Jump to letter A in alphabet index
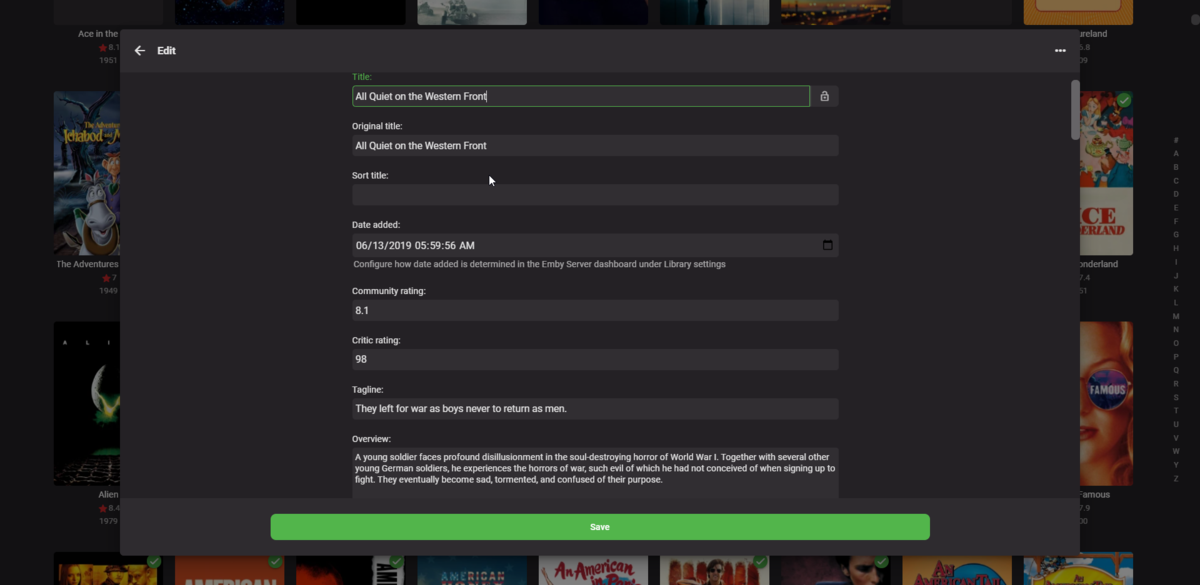1200x585 pixels. pos(1176,153)
